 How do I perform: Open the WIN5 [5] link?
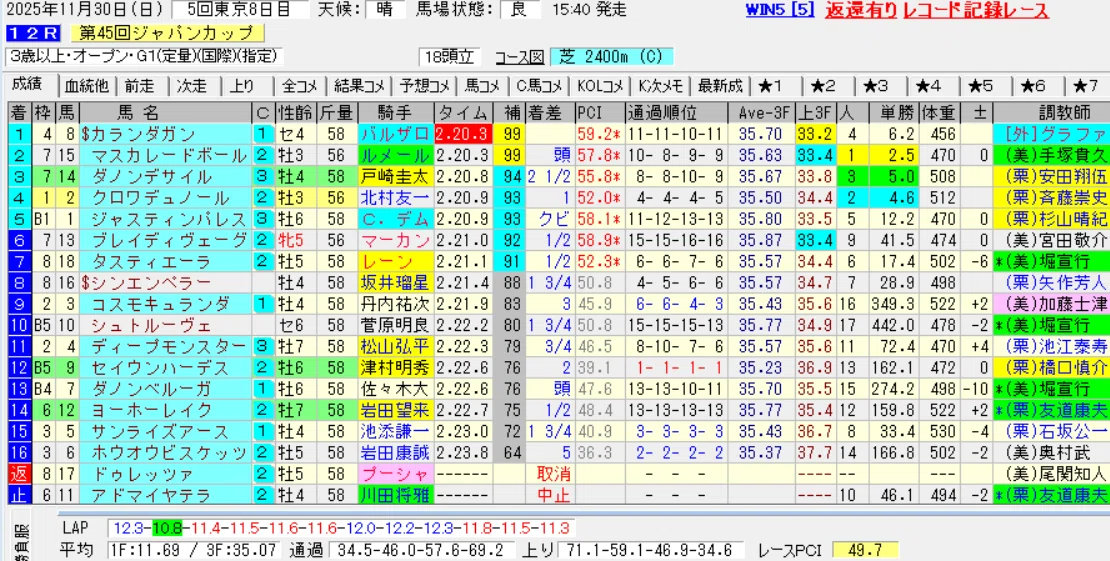[x=780, y=10]
